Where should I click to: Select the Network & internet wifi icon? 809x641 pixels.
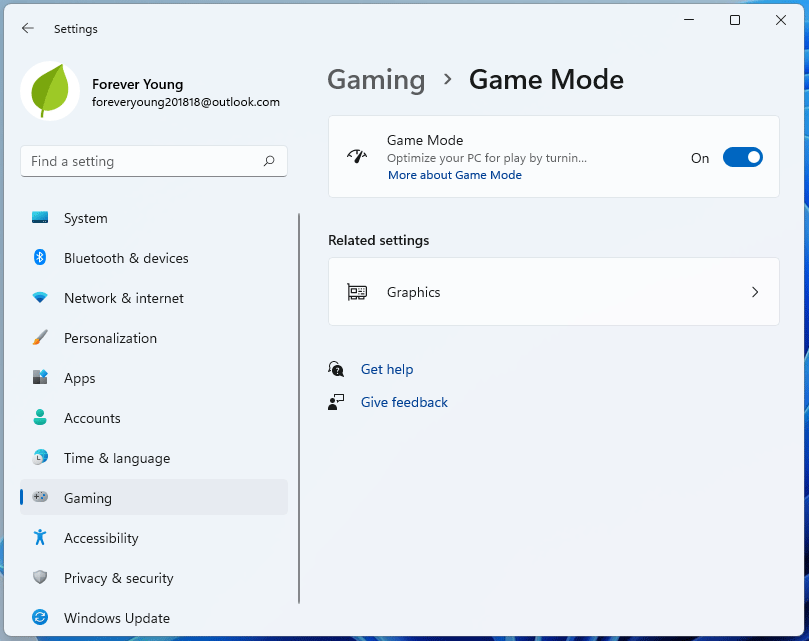click(x=40, y=298)
